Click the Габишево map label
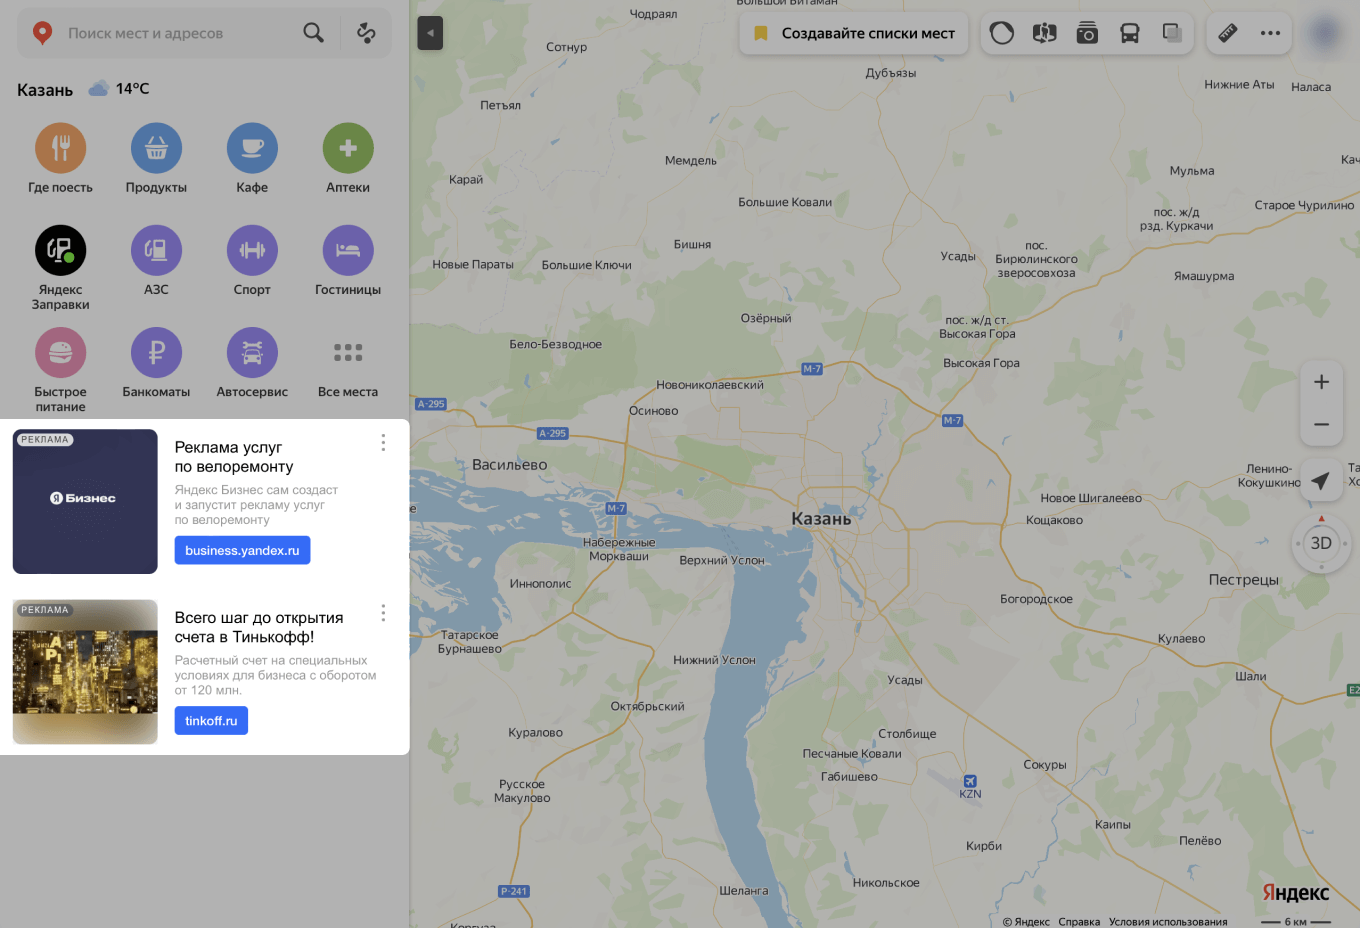 [849, 776]
